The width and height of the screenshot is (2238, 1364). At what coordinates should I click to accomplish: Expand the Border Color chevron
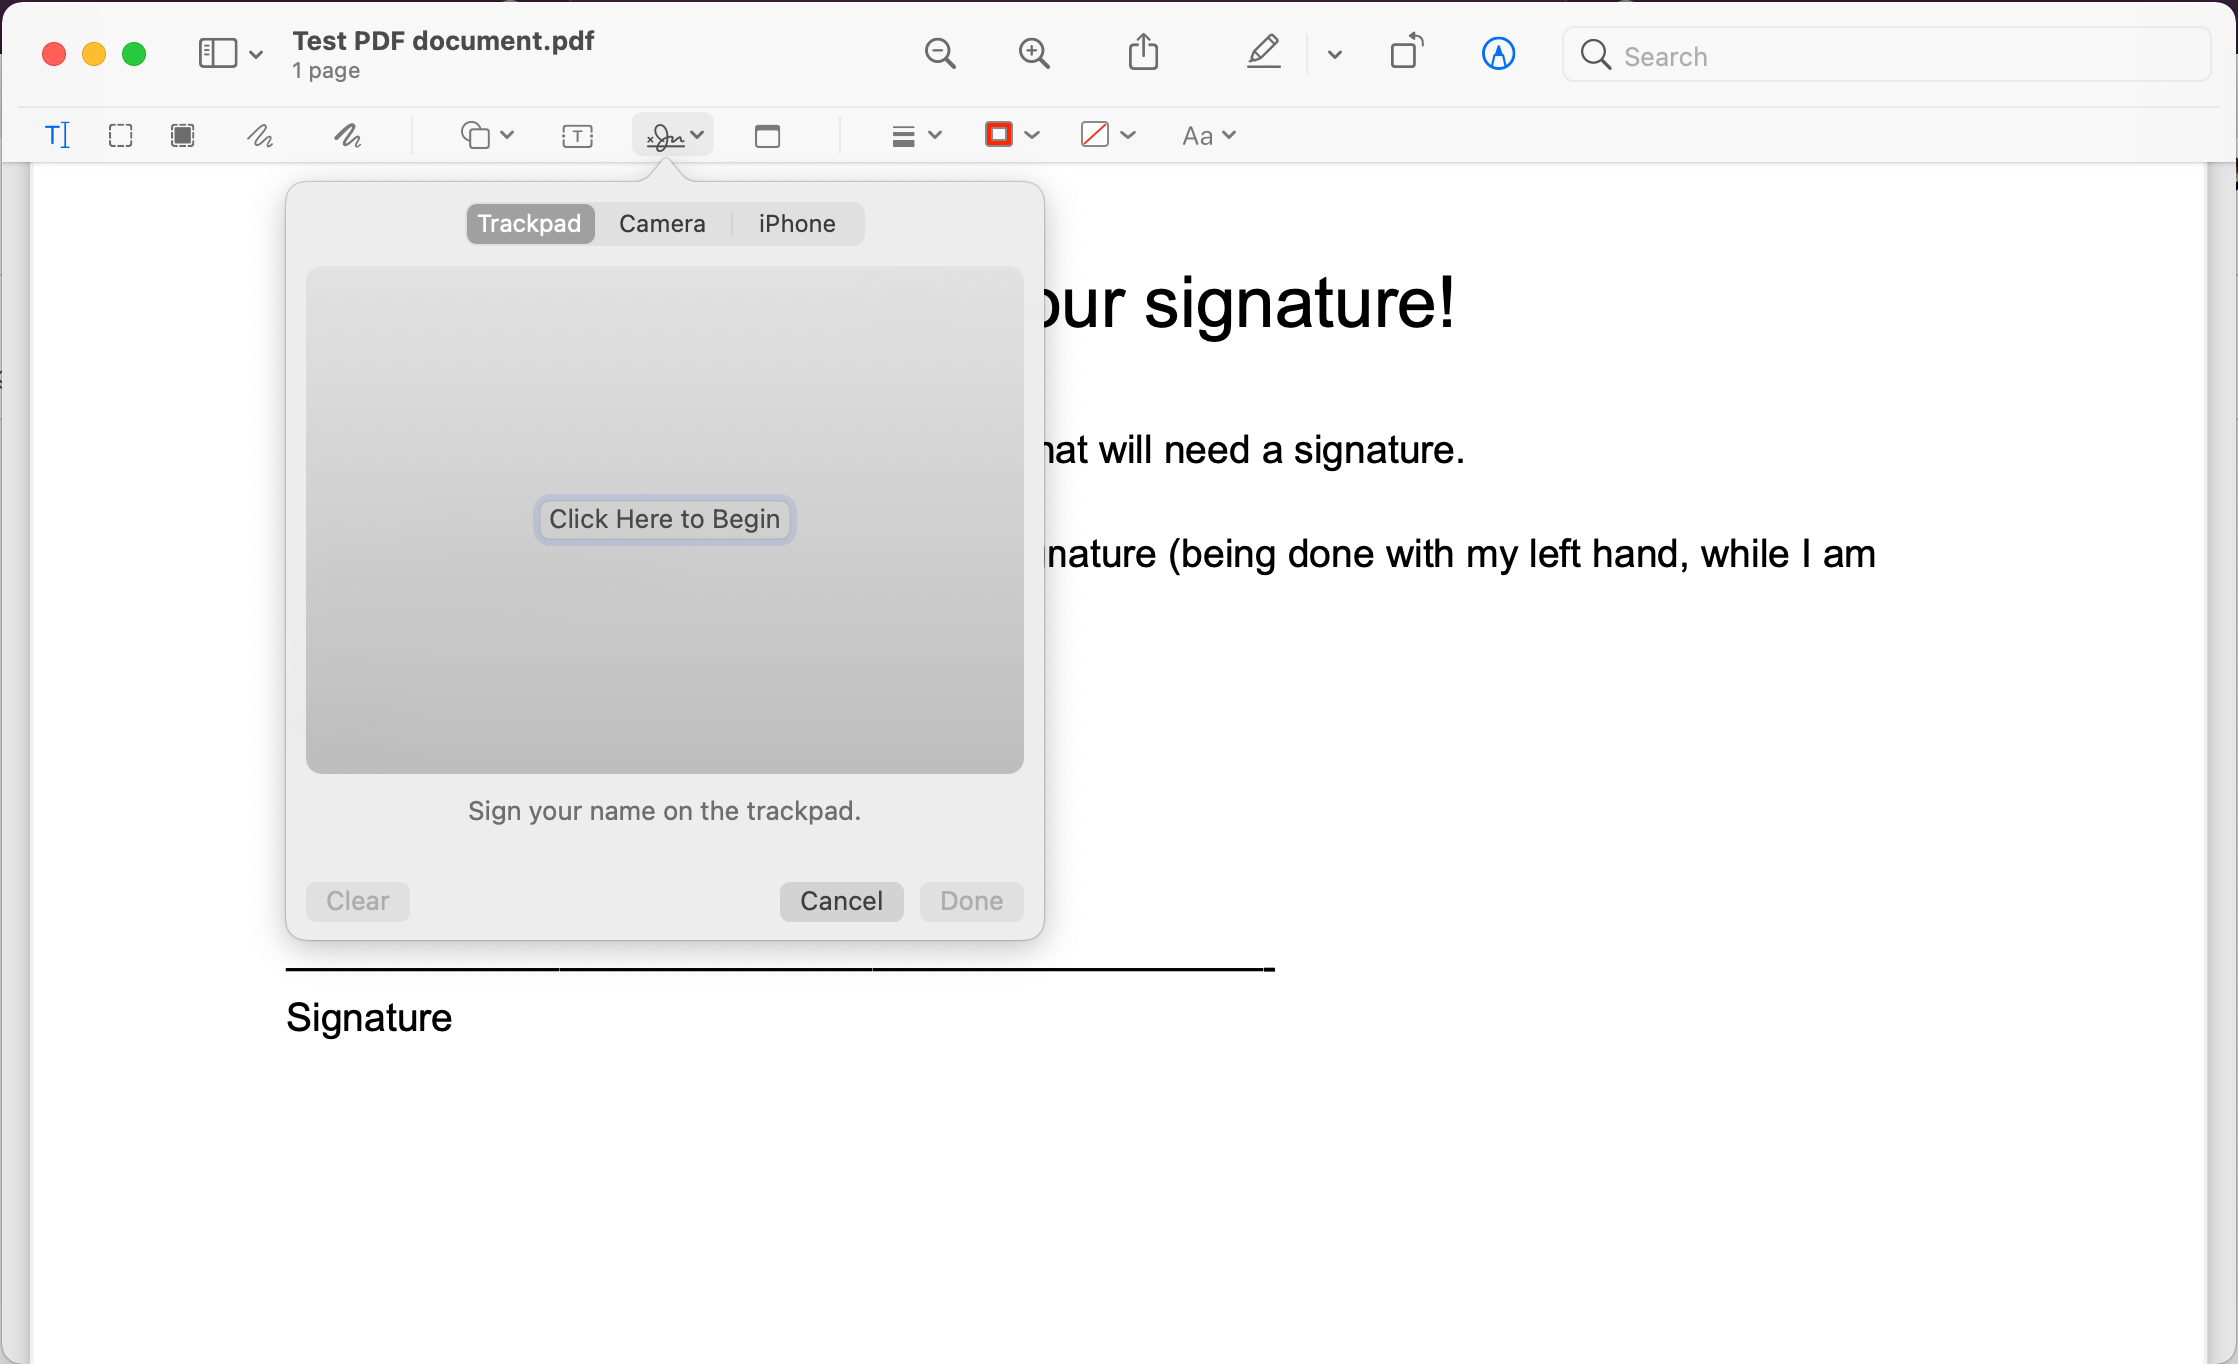click(1032, 135)
